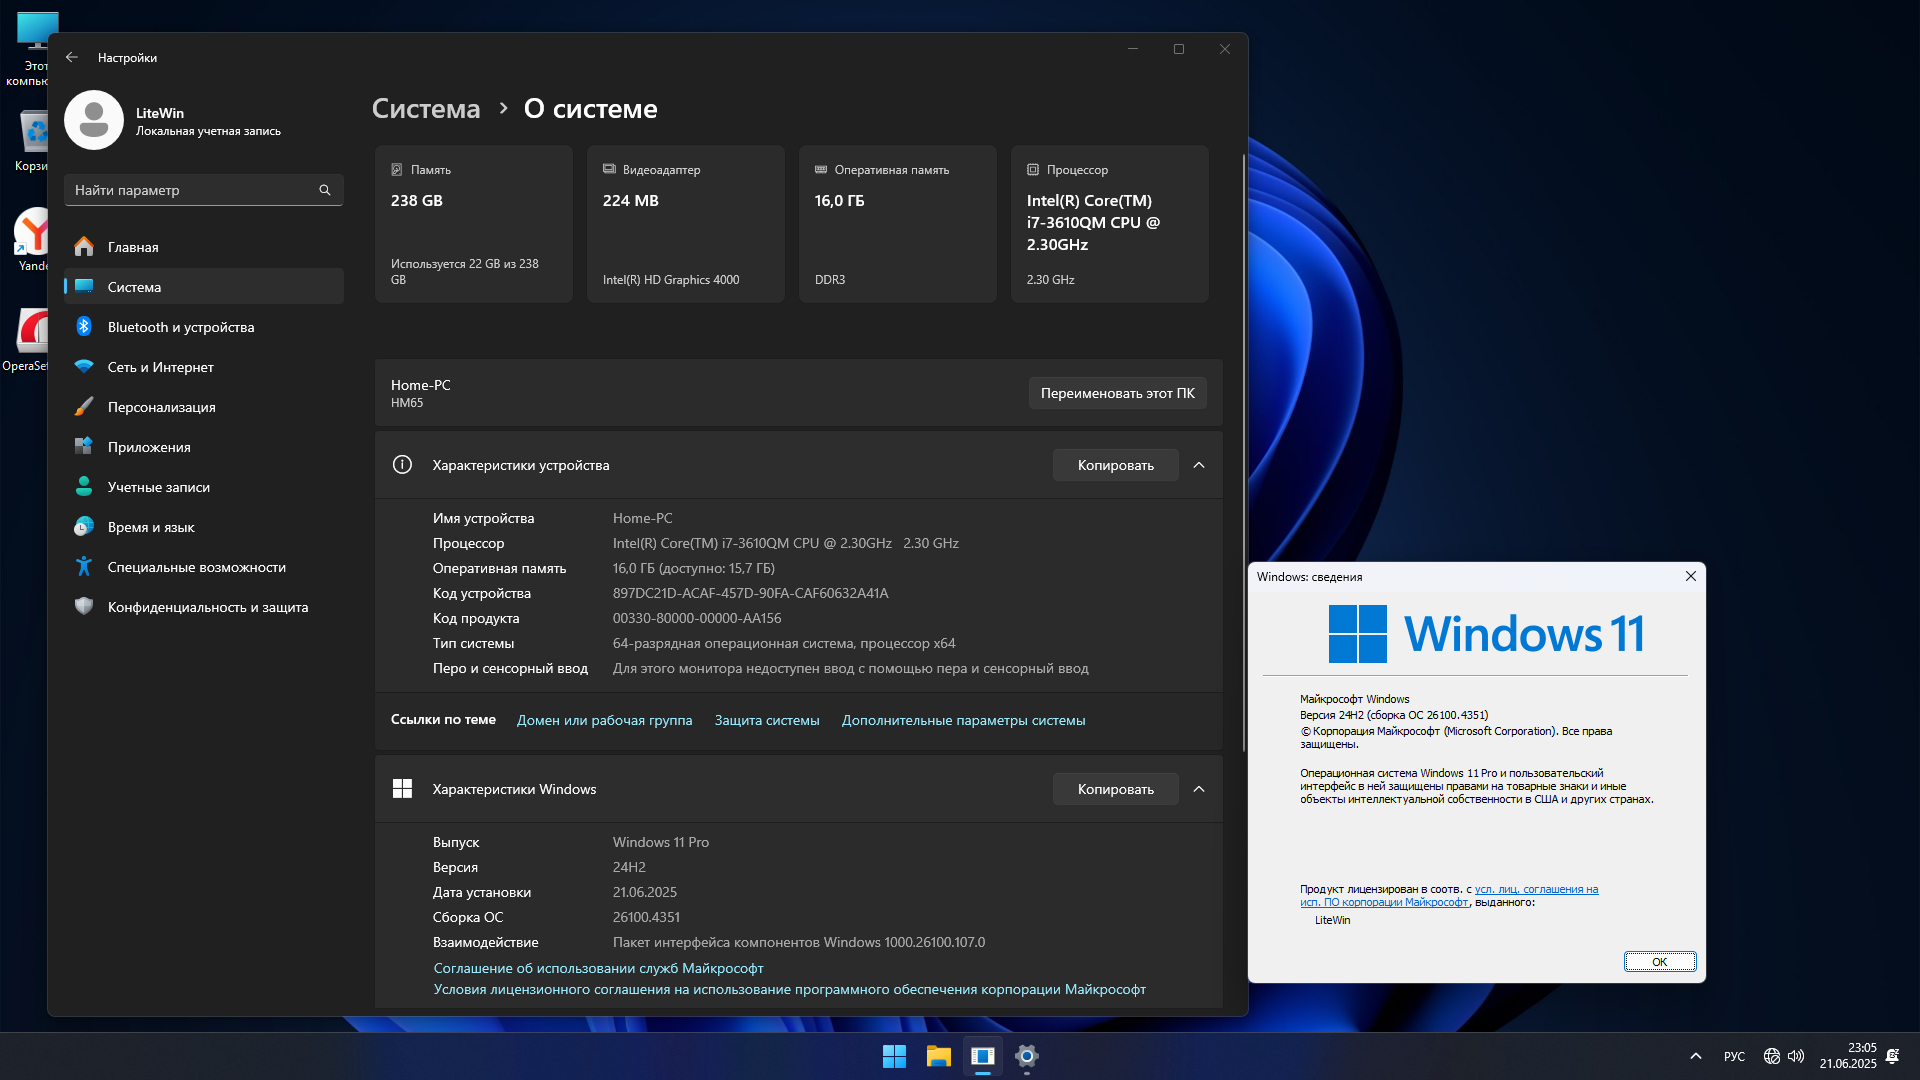Viewport: 1920px width, 1080px height.
Task: Collapse Характеристики Windows section
Action: coord(1199,789)
